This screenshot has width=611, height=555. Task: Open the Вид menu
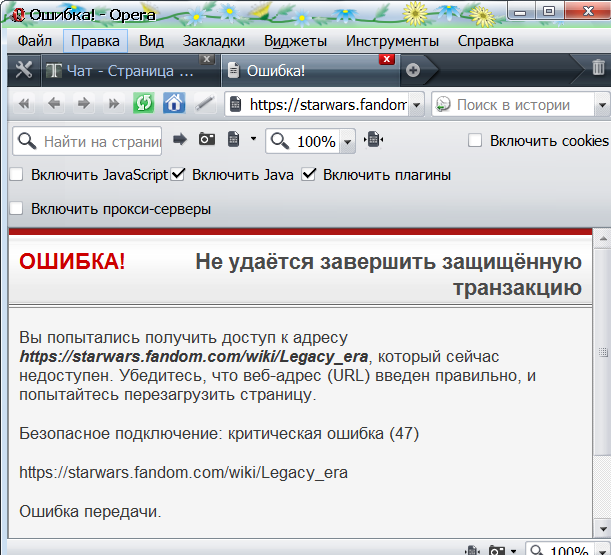(152, 41)
